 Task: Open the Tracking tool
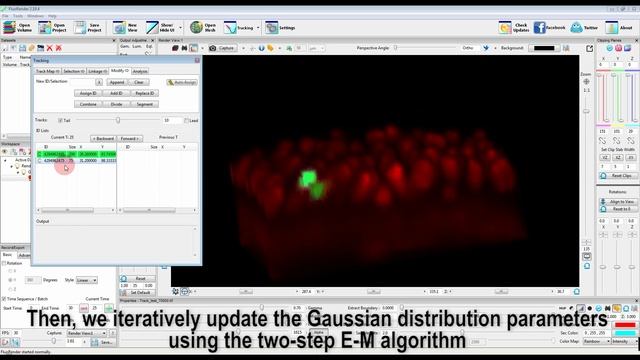click(239, 27)
